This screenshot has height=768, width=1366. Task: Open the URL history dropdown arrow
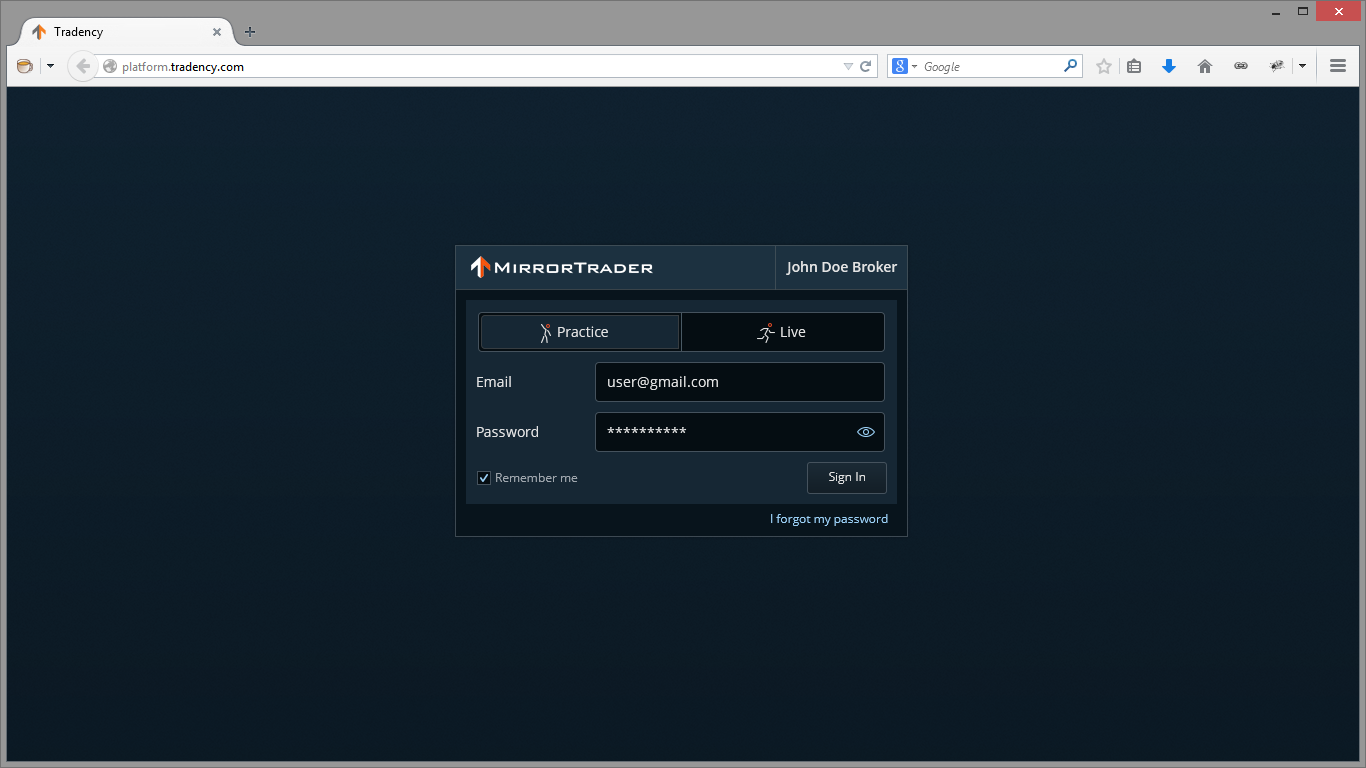(848, 66)
